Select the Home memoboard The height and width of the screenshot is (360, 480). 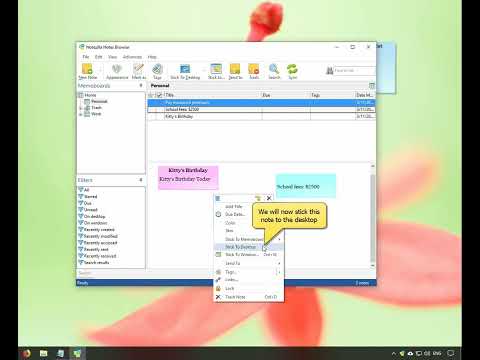tap(90, 95)
